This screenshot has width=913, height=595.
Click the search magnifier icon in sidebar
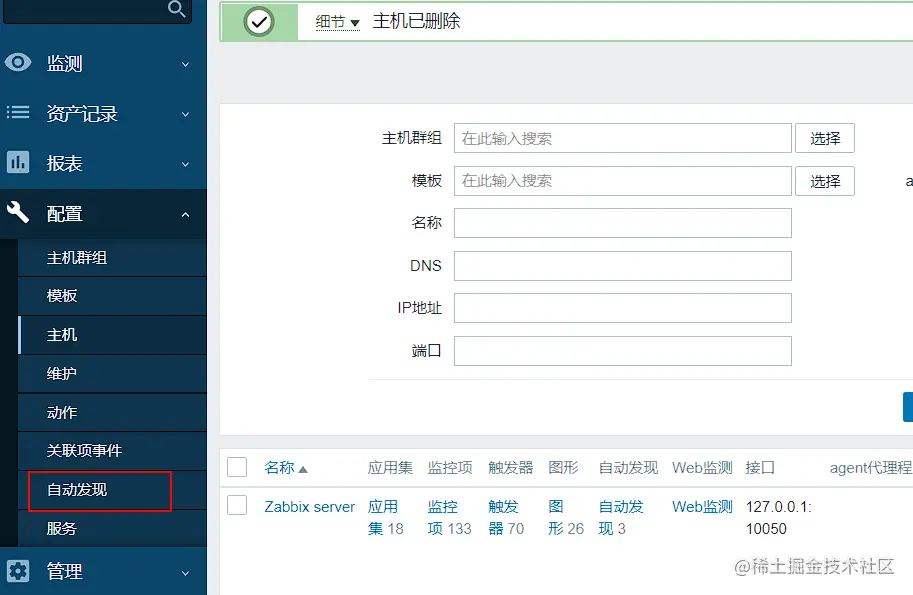pos(176,9)
